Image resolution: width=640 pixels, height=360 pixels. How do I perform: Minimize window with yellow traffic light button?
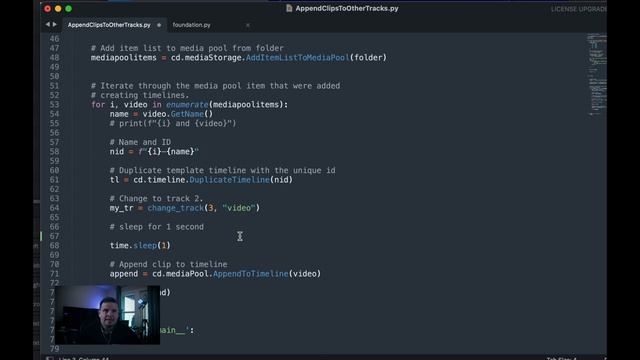[58, 9]
